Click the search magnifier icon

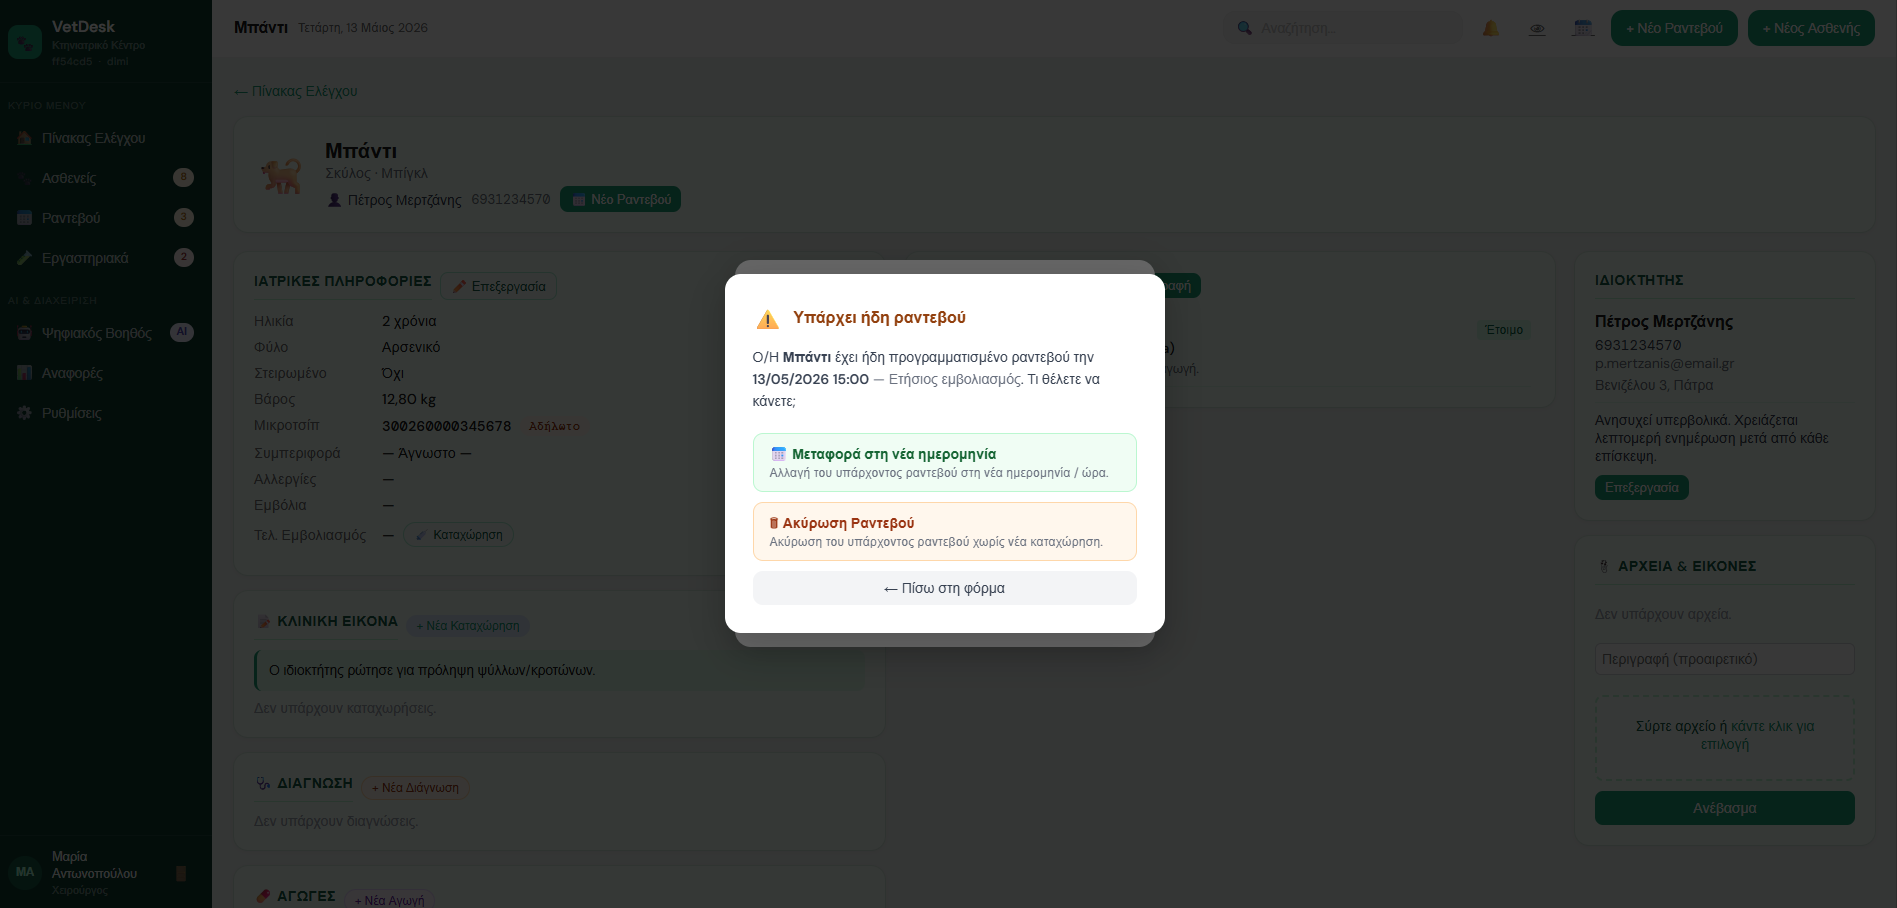point(1244,28)
